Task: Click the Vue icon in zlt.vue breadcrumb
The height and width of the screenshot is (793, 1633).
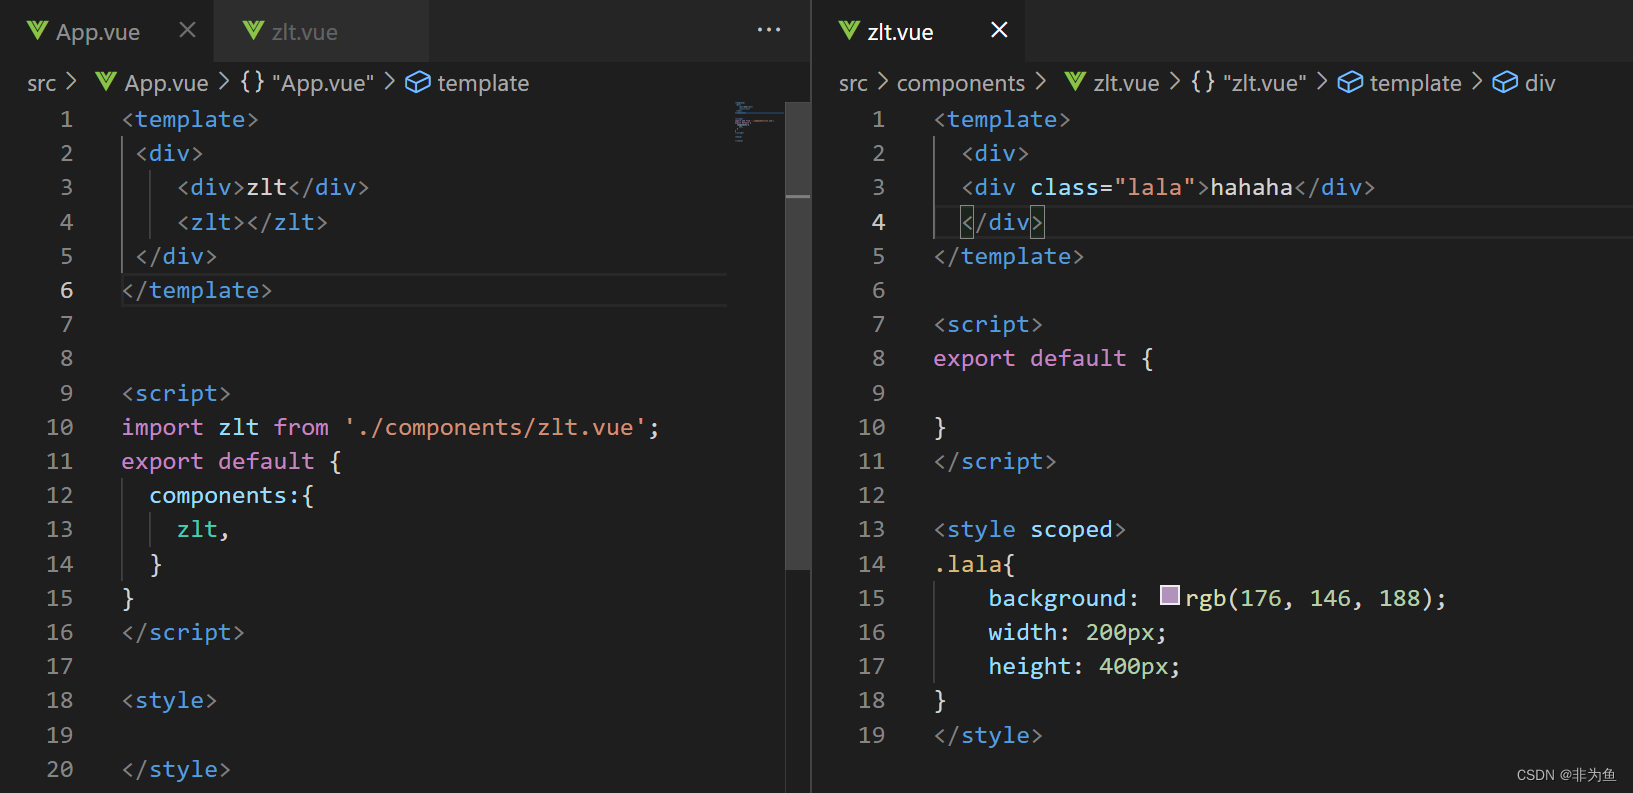Action: pos(1075,82)
